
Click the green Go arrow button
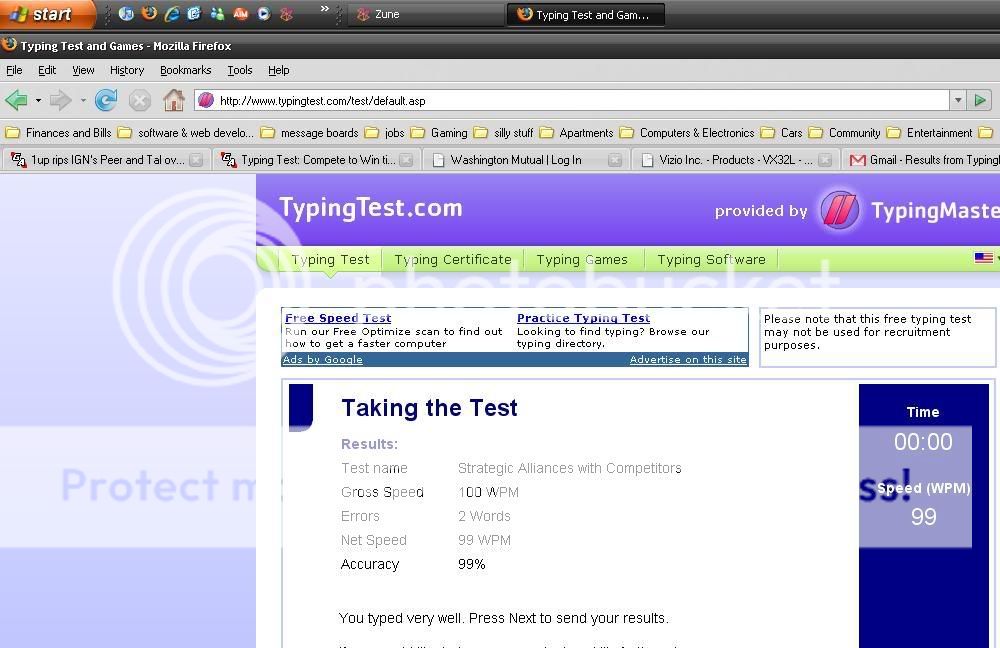[980, 100]
